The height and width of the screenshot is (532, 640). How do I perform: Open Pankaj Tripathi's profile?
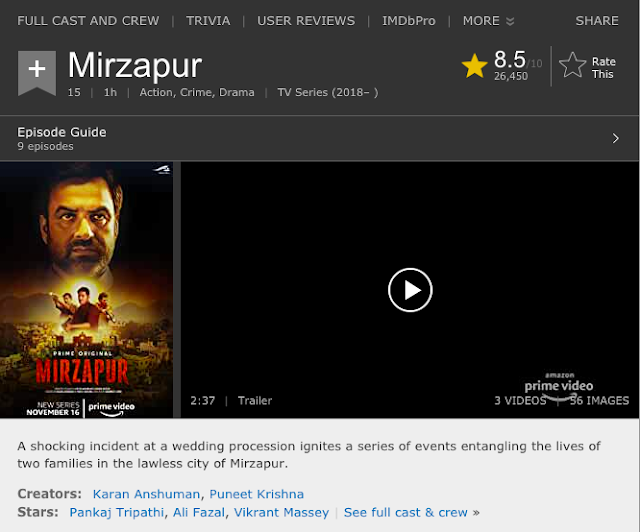tap(117, 512)
